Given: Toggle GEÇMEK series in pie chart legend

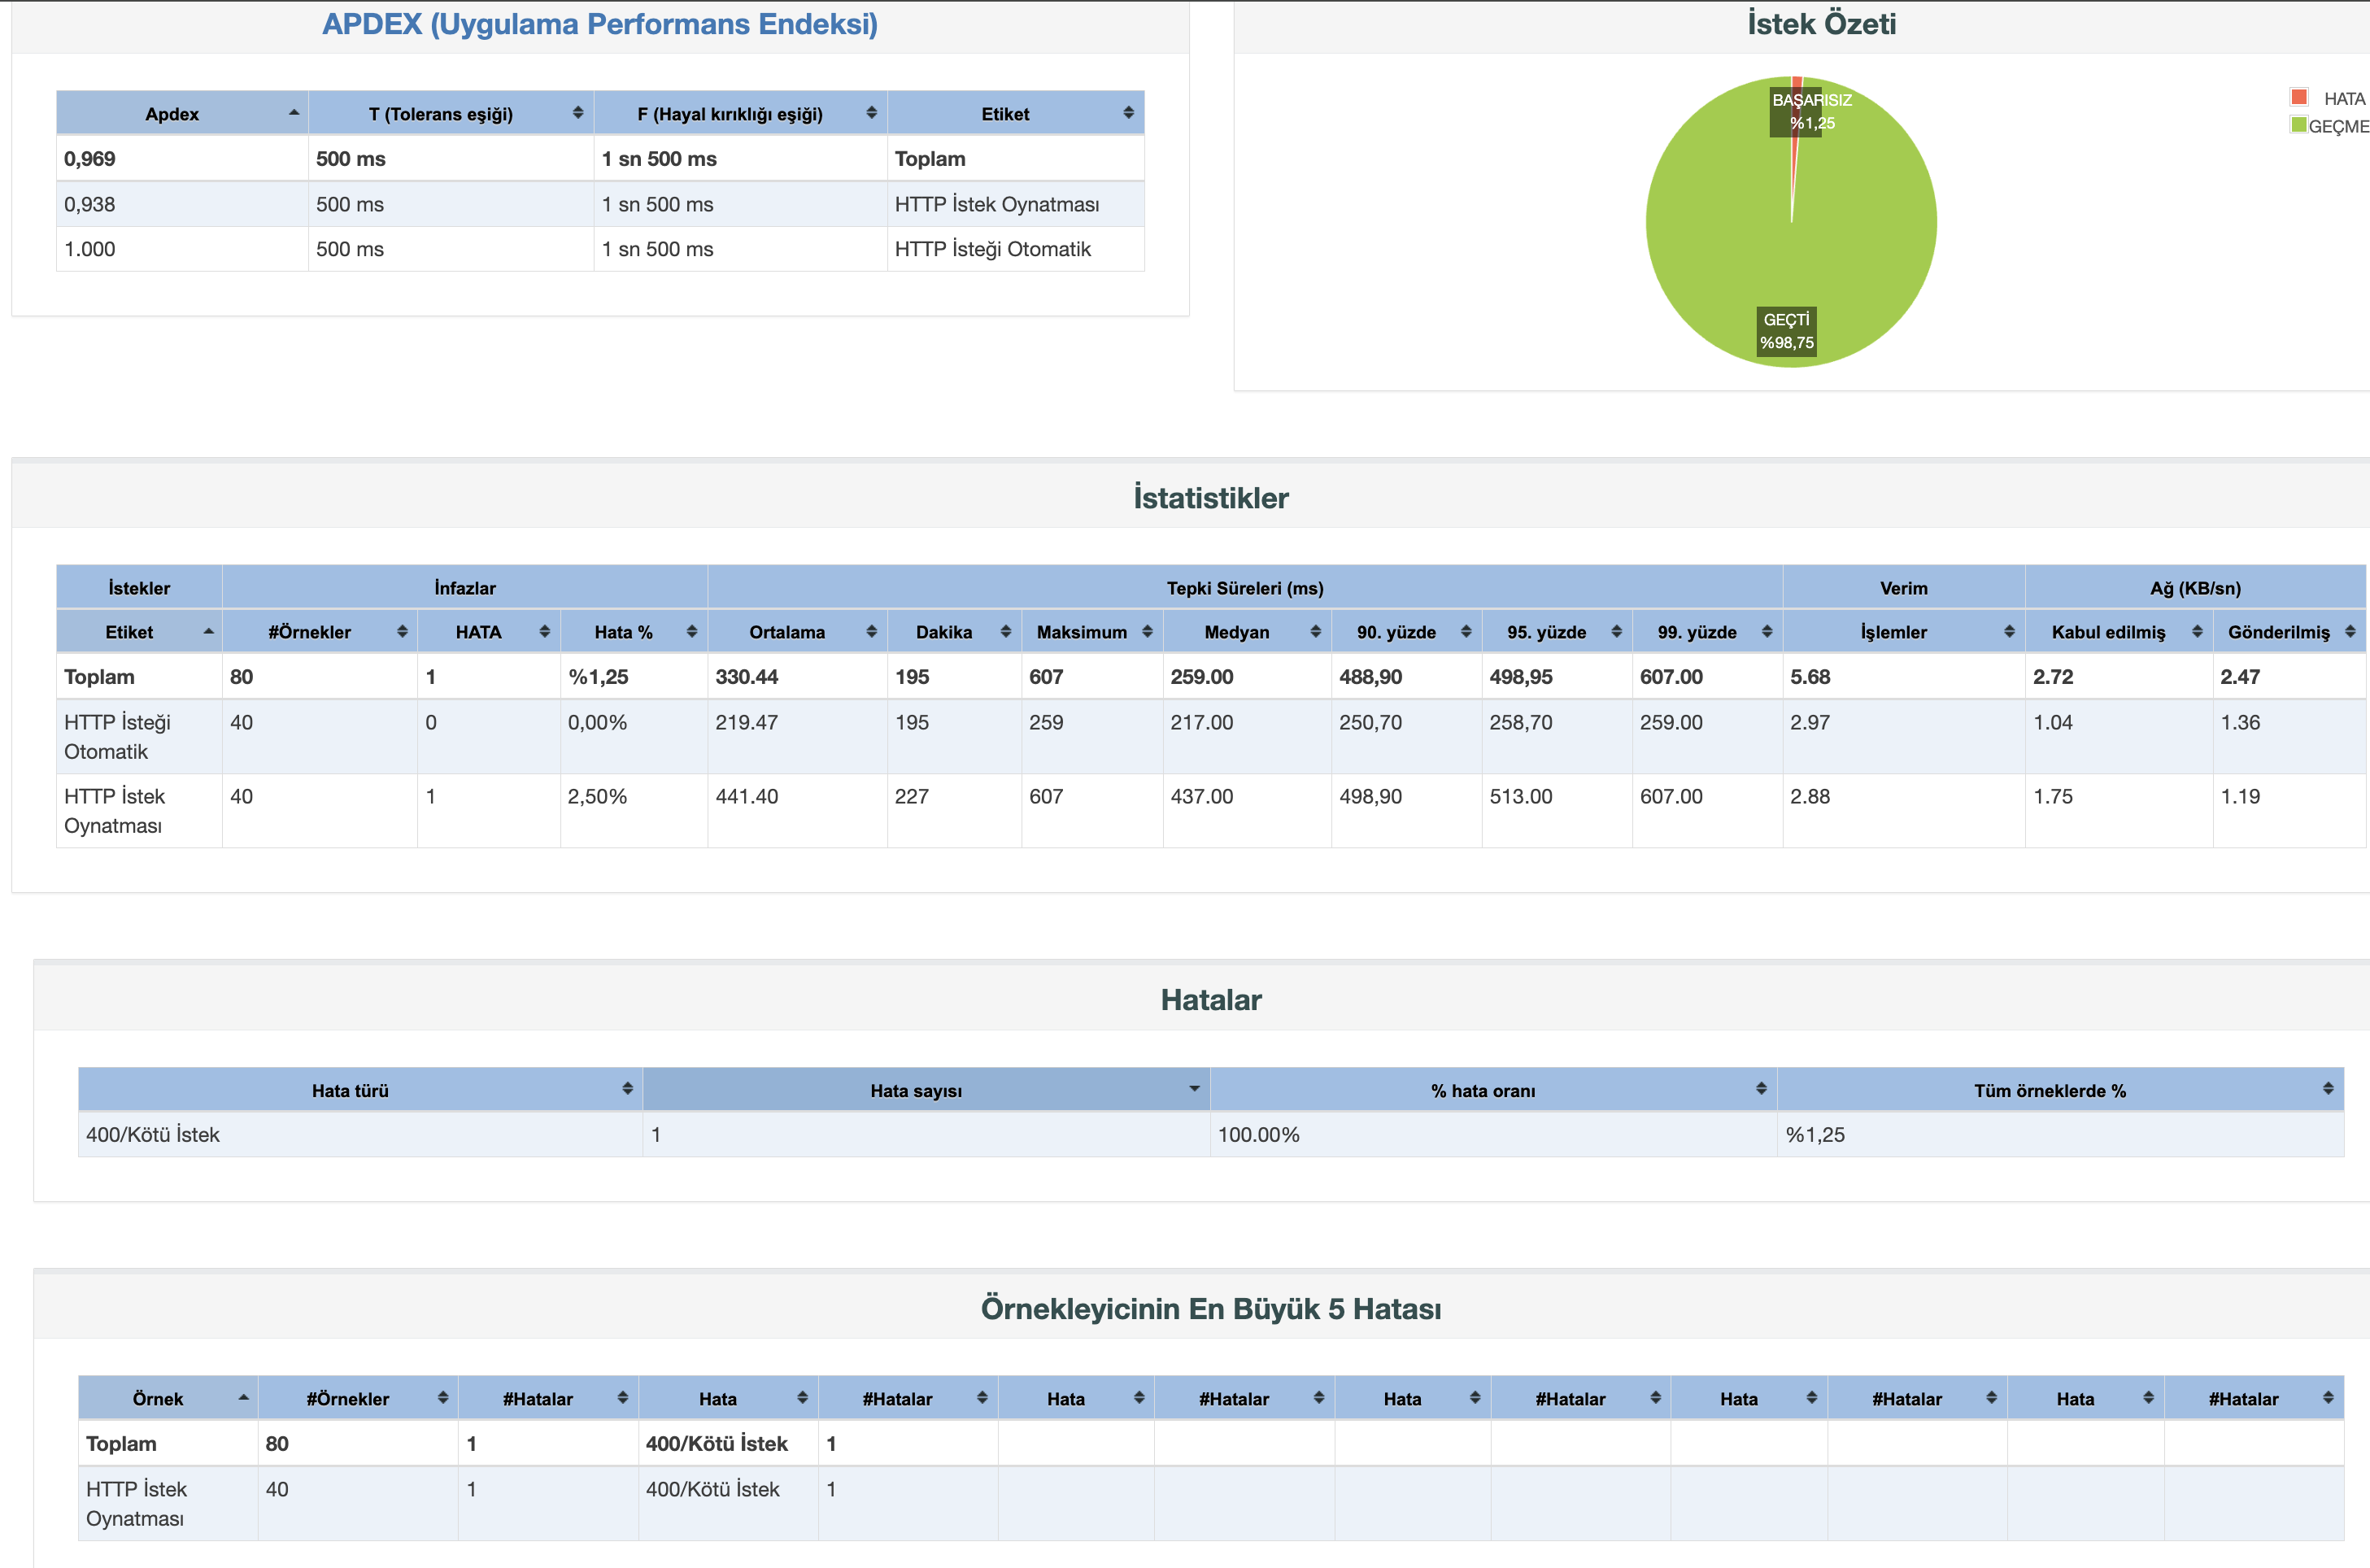Looking at the screenshot, I should click(x=2299, y=126).
